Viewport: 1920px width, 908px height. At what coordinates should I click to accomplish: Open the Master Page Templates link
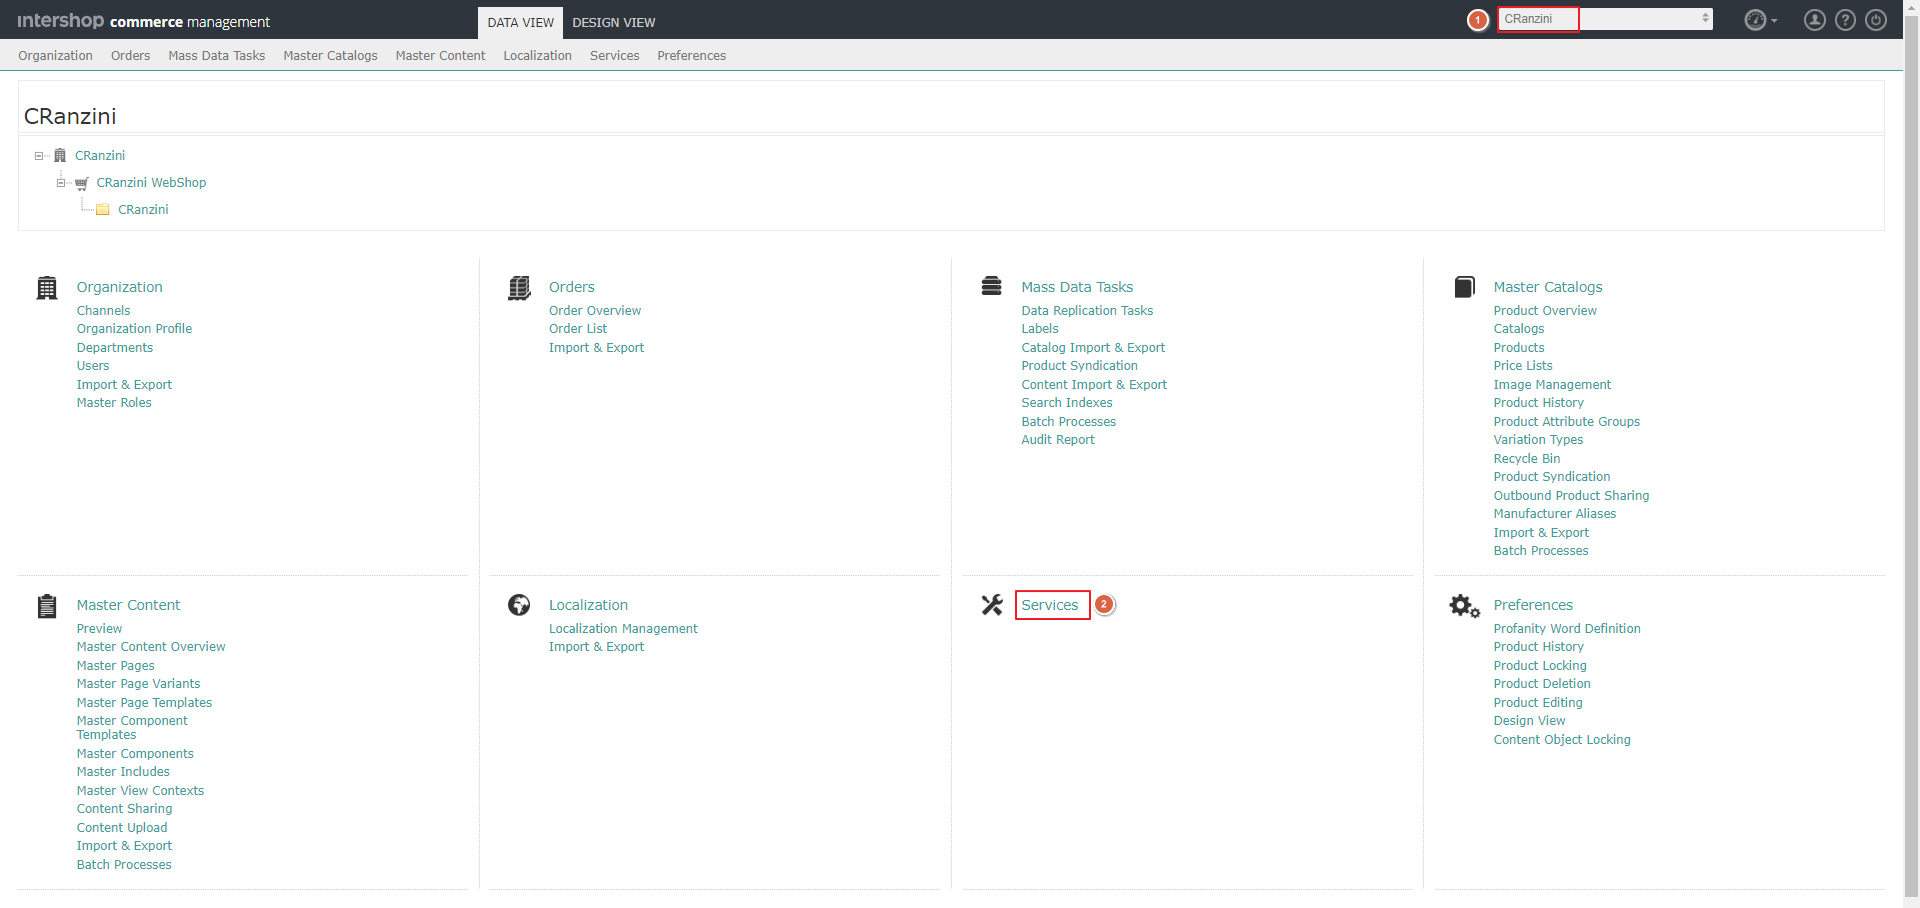pyautogui.click(x=144, y=703)
